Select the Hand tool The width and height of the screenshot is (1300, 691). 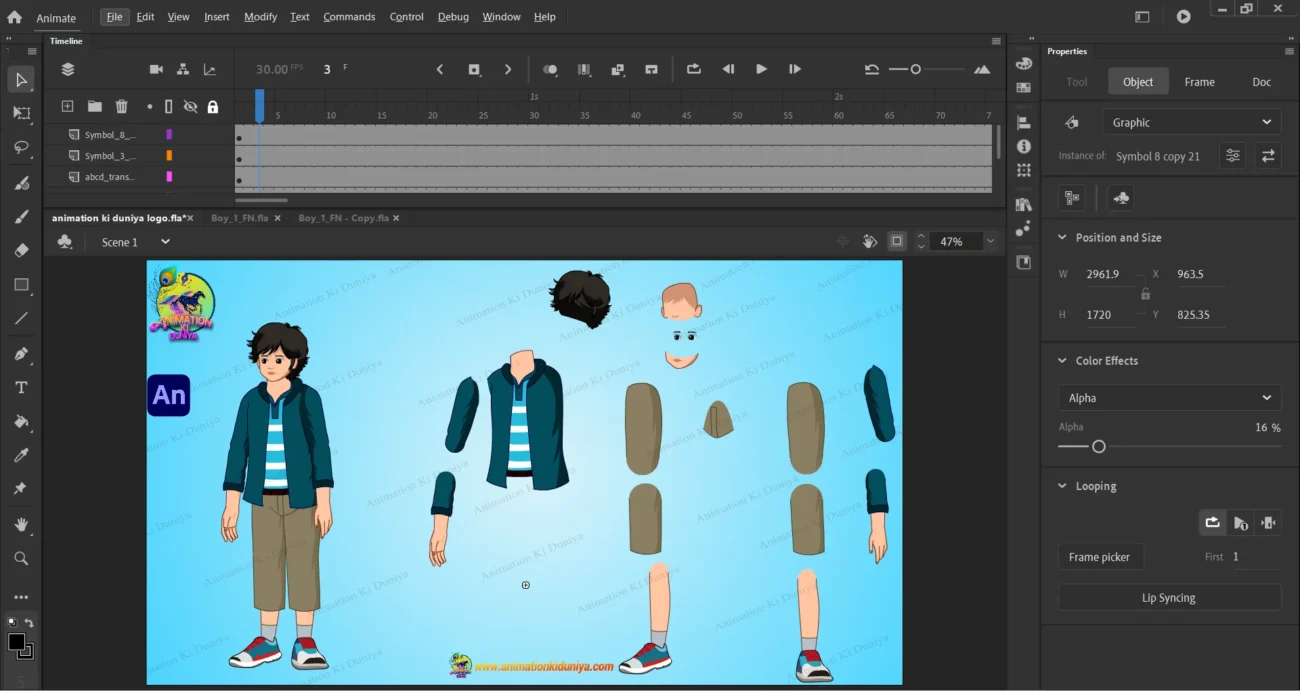pyautogui.click(x=21, y=524)
